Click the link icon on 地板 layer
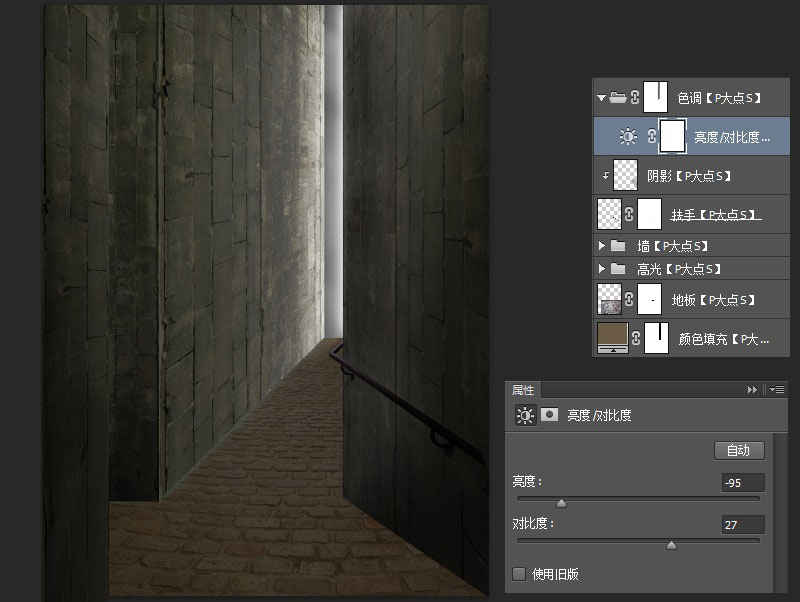The height and width of the screenshot is (602, 800). (629, 299)
